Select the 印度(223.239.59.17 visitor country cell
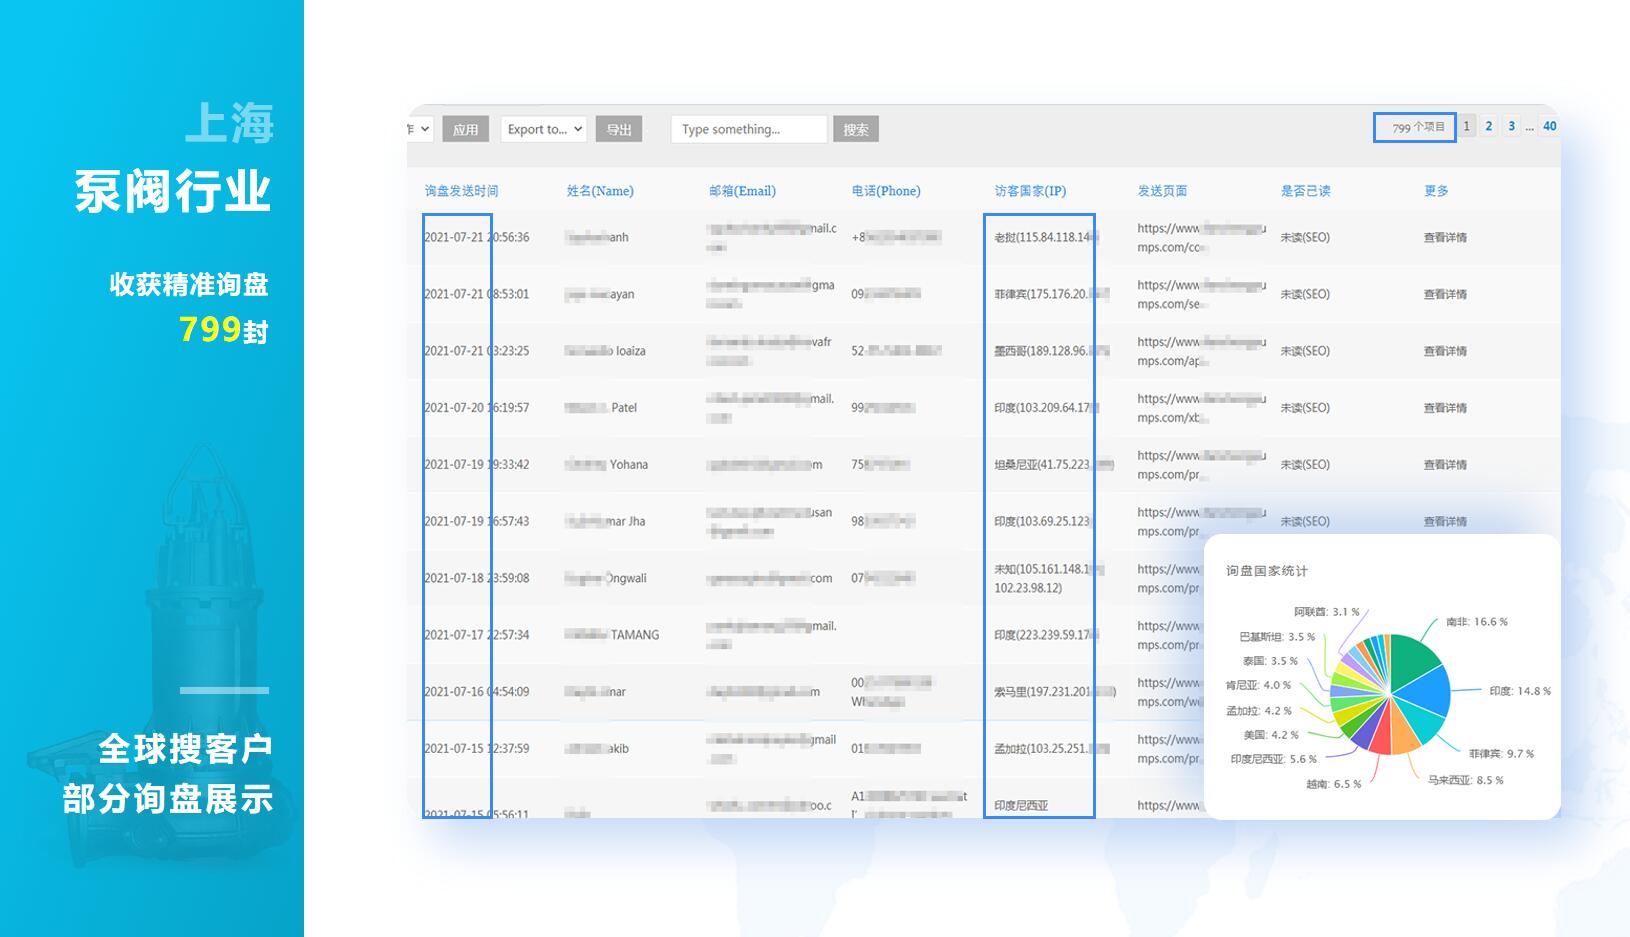The height and width of the screenshot is (937, 1630). pos(1046,635)
